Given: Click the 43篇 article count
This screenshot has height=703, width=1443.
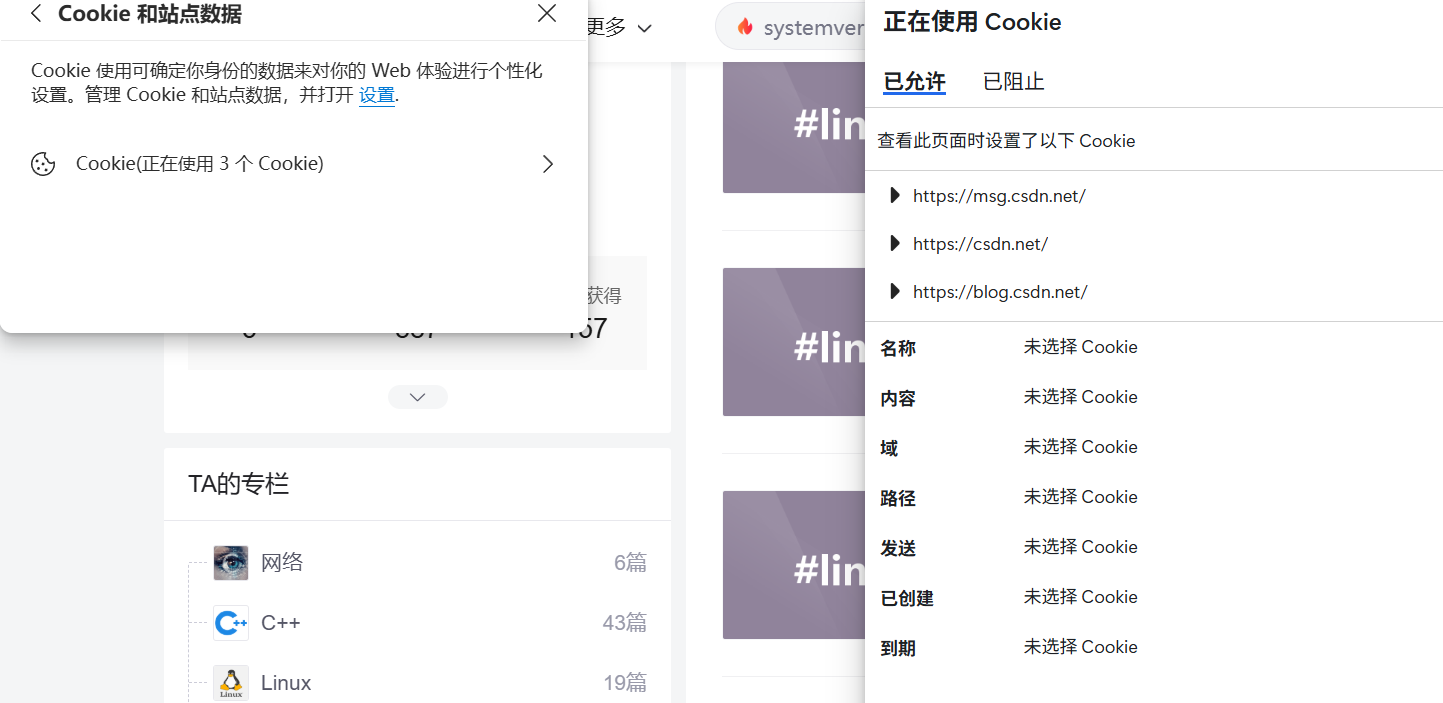Looking at the screenshot, I should pyautogui.click(x=624, y=623).
